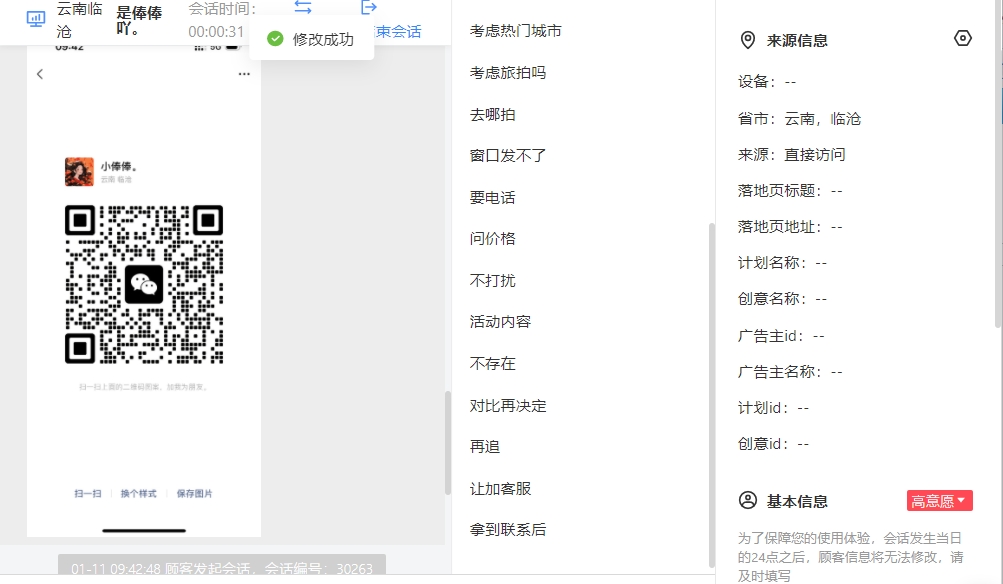Click the 创意名称 row
The width and height of the screenshot is (1003, 584).
tap(782, 299)
